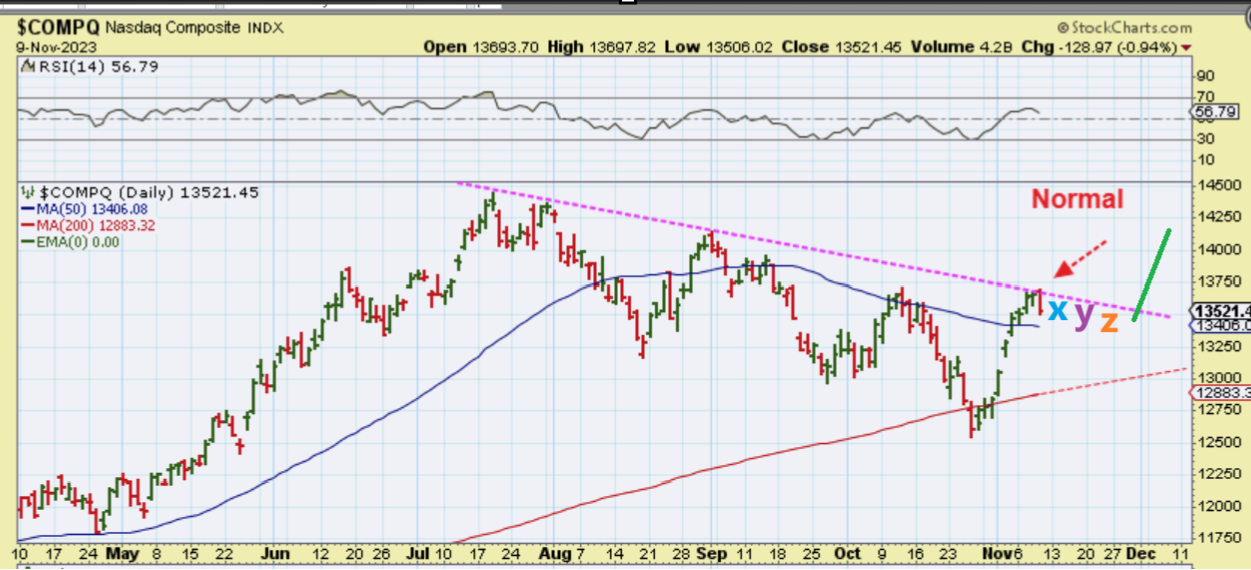Click the RSI 10 axis label
Viewport: 1251px width, 570px height.
[x=1207, y=159]
